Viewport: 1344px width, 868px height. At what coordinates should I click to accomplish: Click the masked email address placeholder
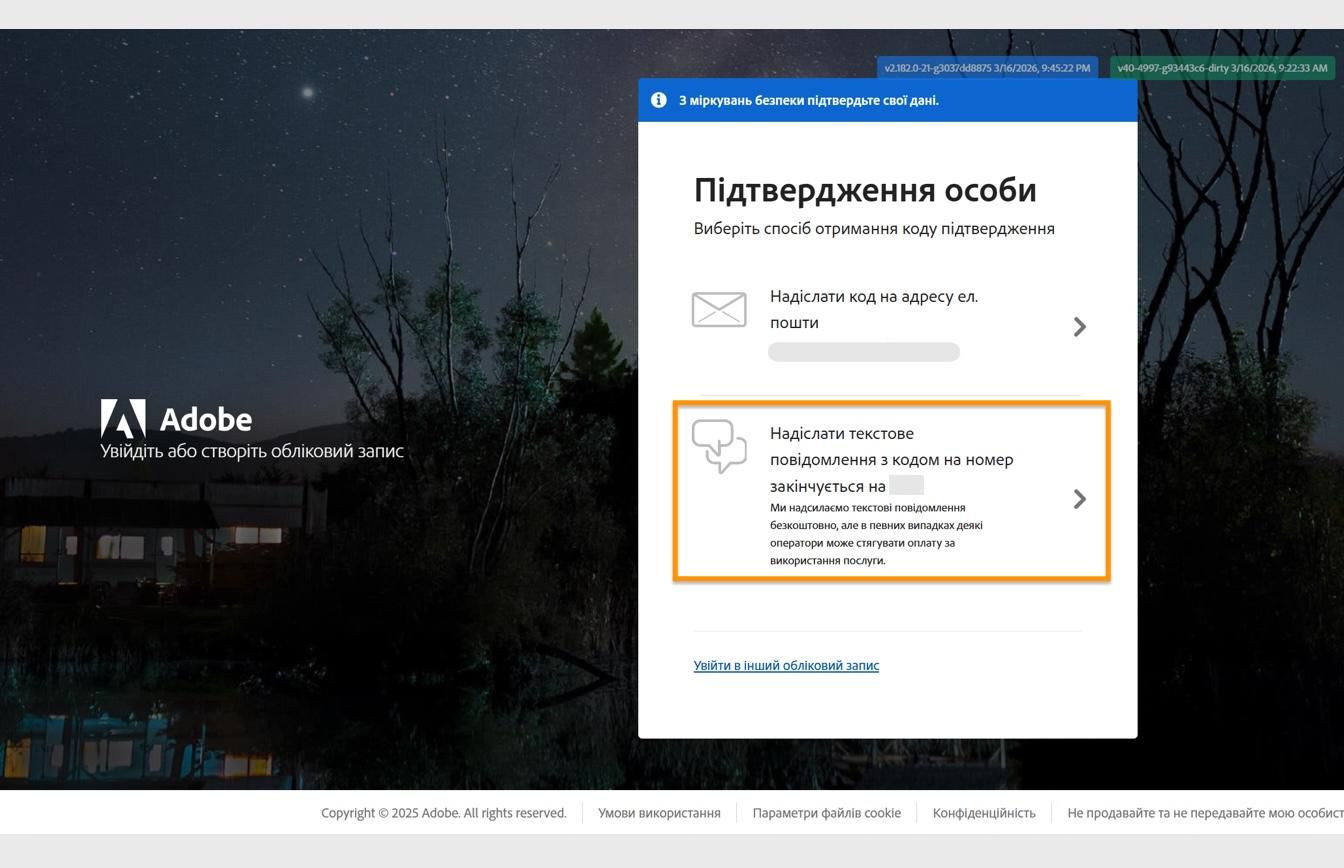pos(863,352)
